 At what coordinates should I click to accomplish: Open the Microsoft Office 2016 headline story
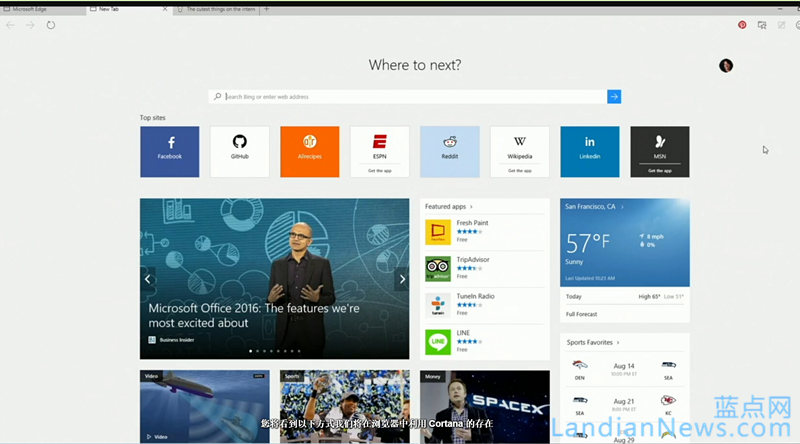254,315
